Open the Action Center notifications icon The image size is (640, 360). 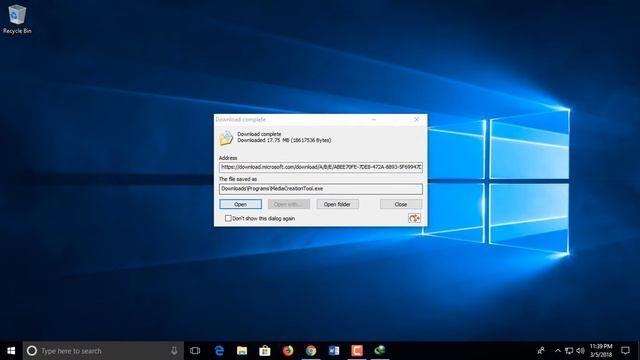click(625, 351)
